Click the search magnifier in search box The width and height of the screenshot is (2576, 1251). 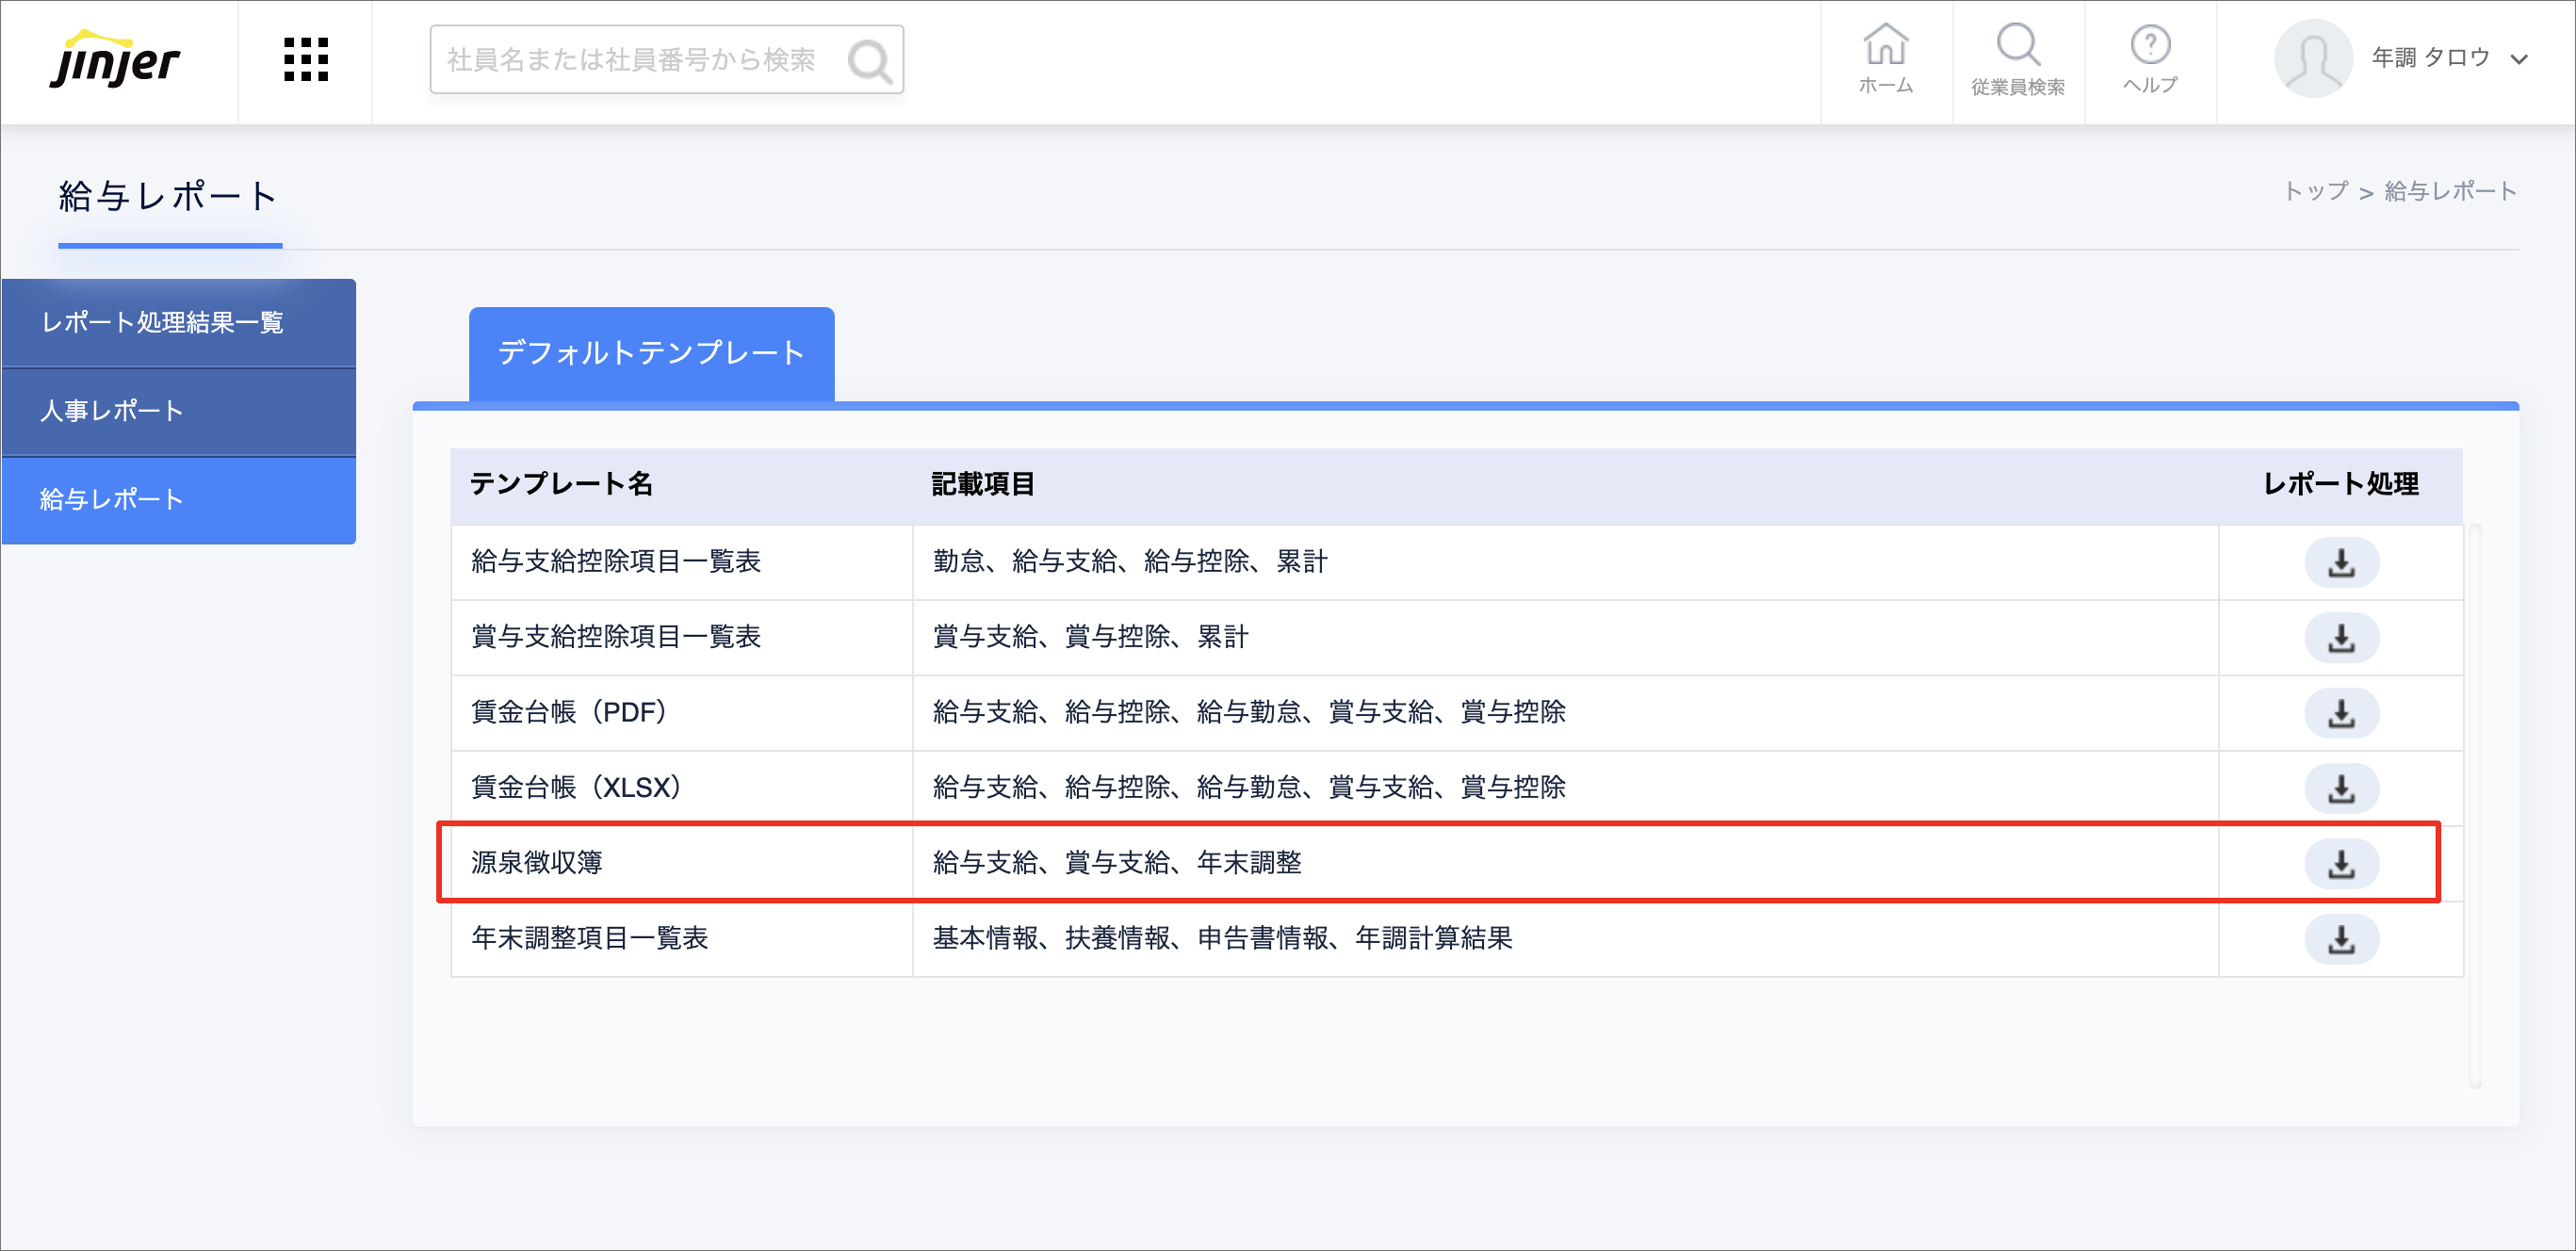pyautogui.click(x=869, y=61)
